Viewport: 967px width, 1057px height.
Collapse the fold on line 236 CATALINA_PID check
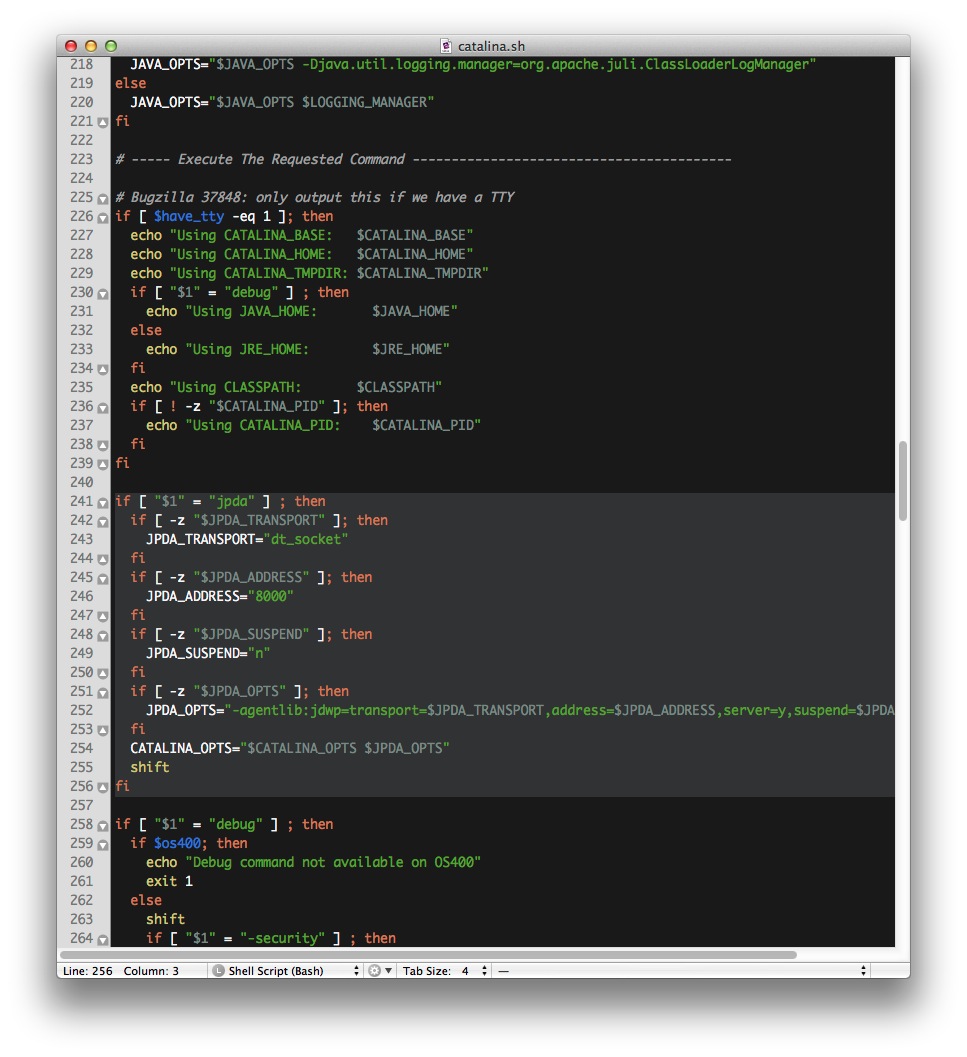[x=102, y=408]
